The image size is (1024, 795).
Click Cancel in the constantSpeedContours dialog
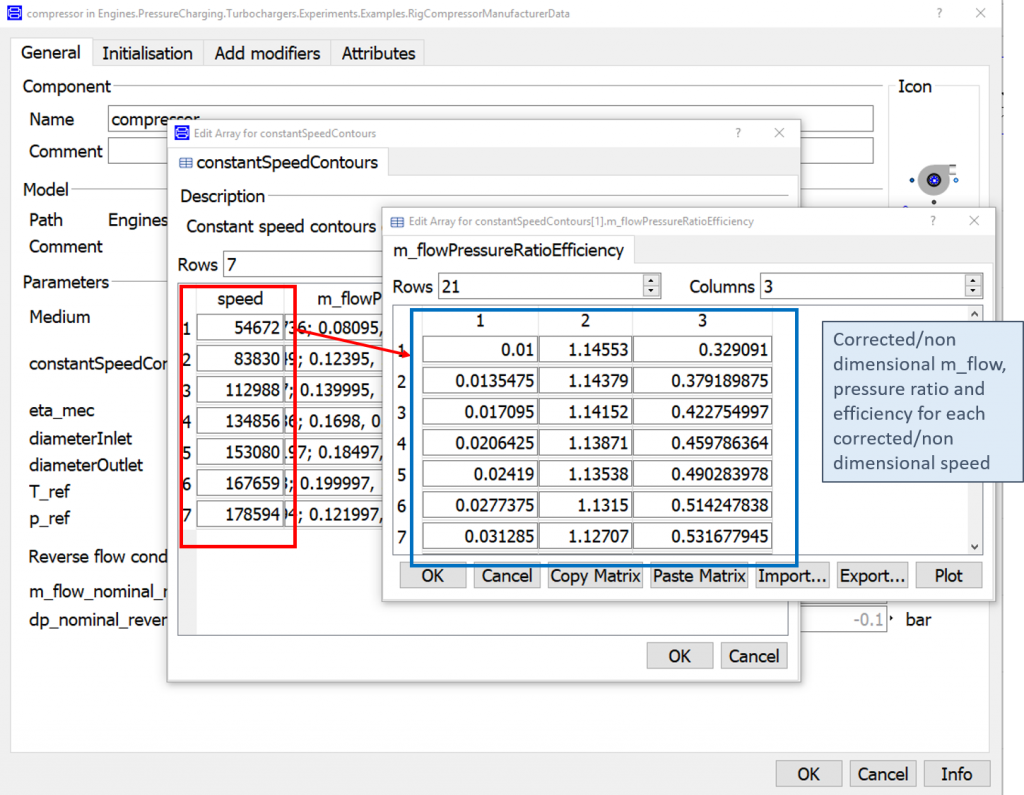tap(754, 656)
